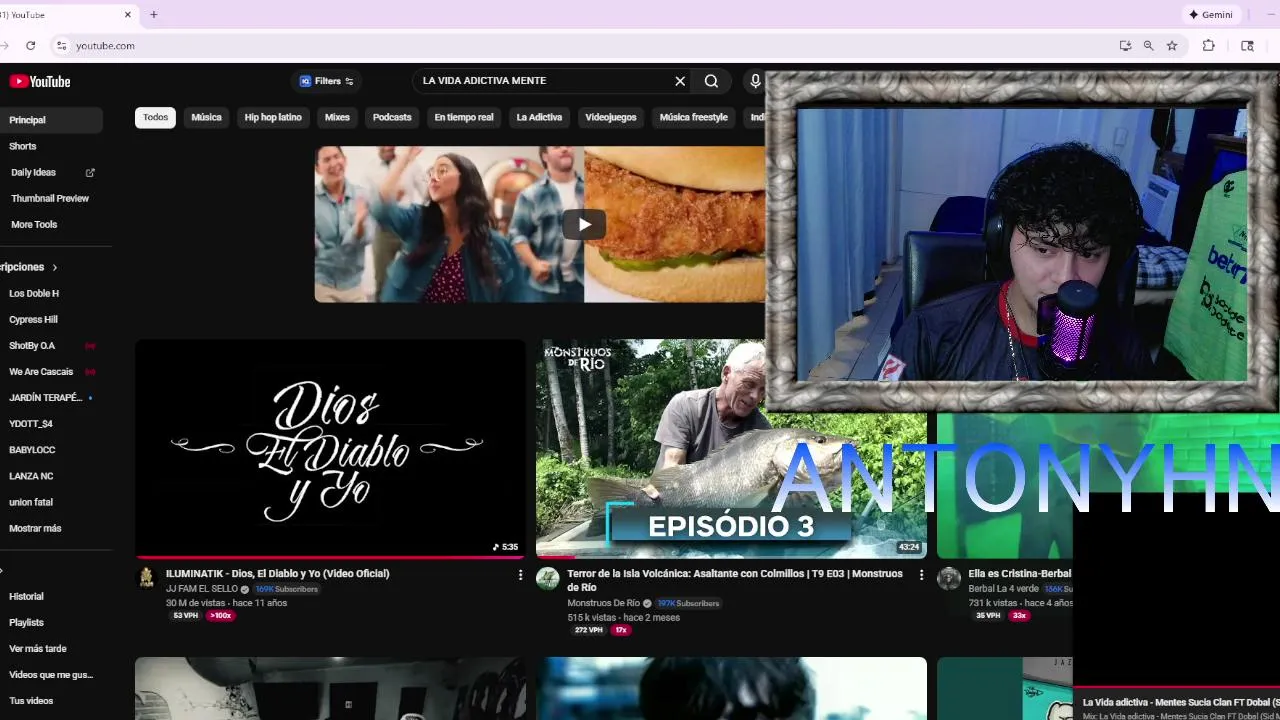
Task: Select the Hip hop latino chip
Action: pos(273,117)
